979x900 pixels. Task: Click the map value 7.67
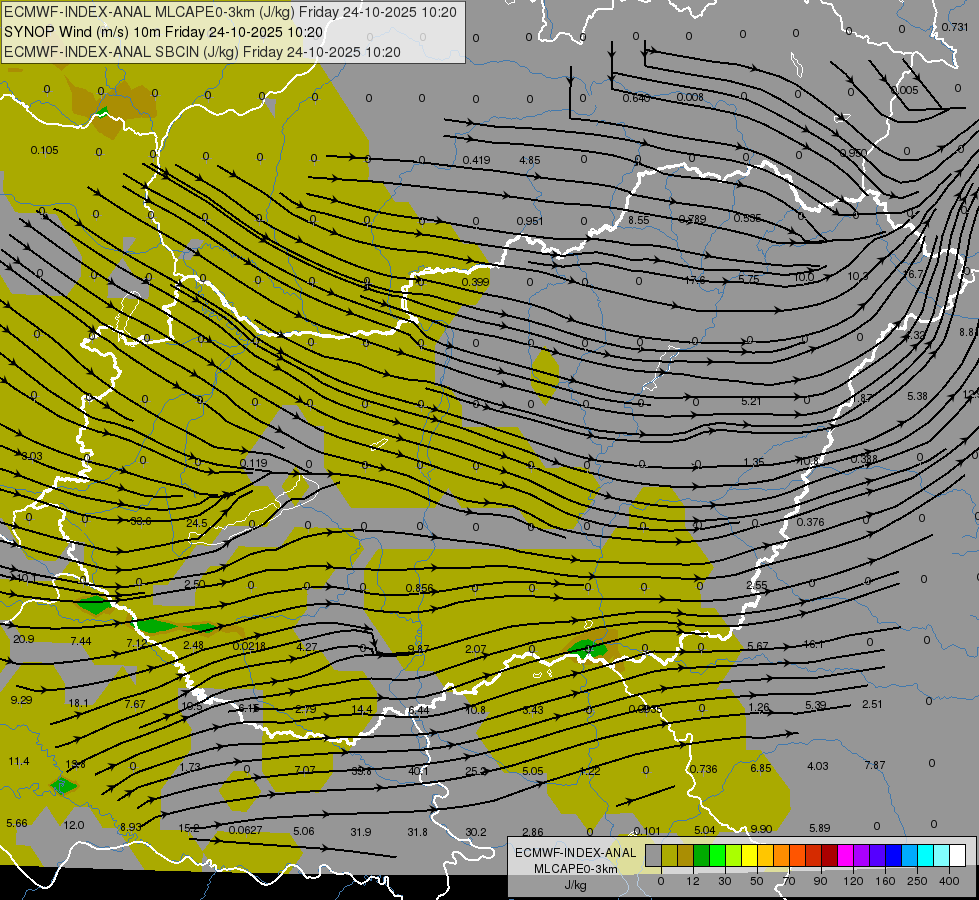[135, 704]
